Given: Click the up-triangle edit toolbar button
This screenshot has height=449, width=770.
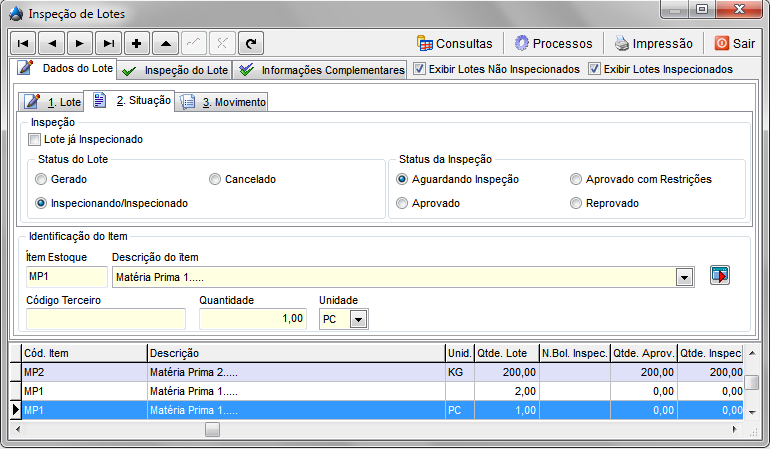Looking at the screenshot, I should [165, 43].
